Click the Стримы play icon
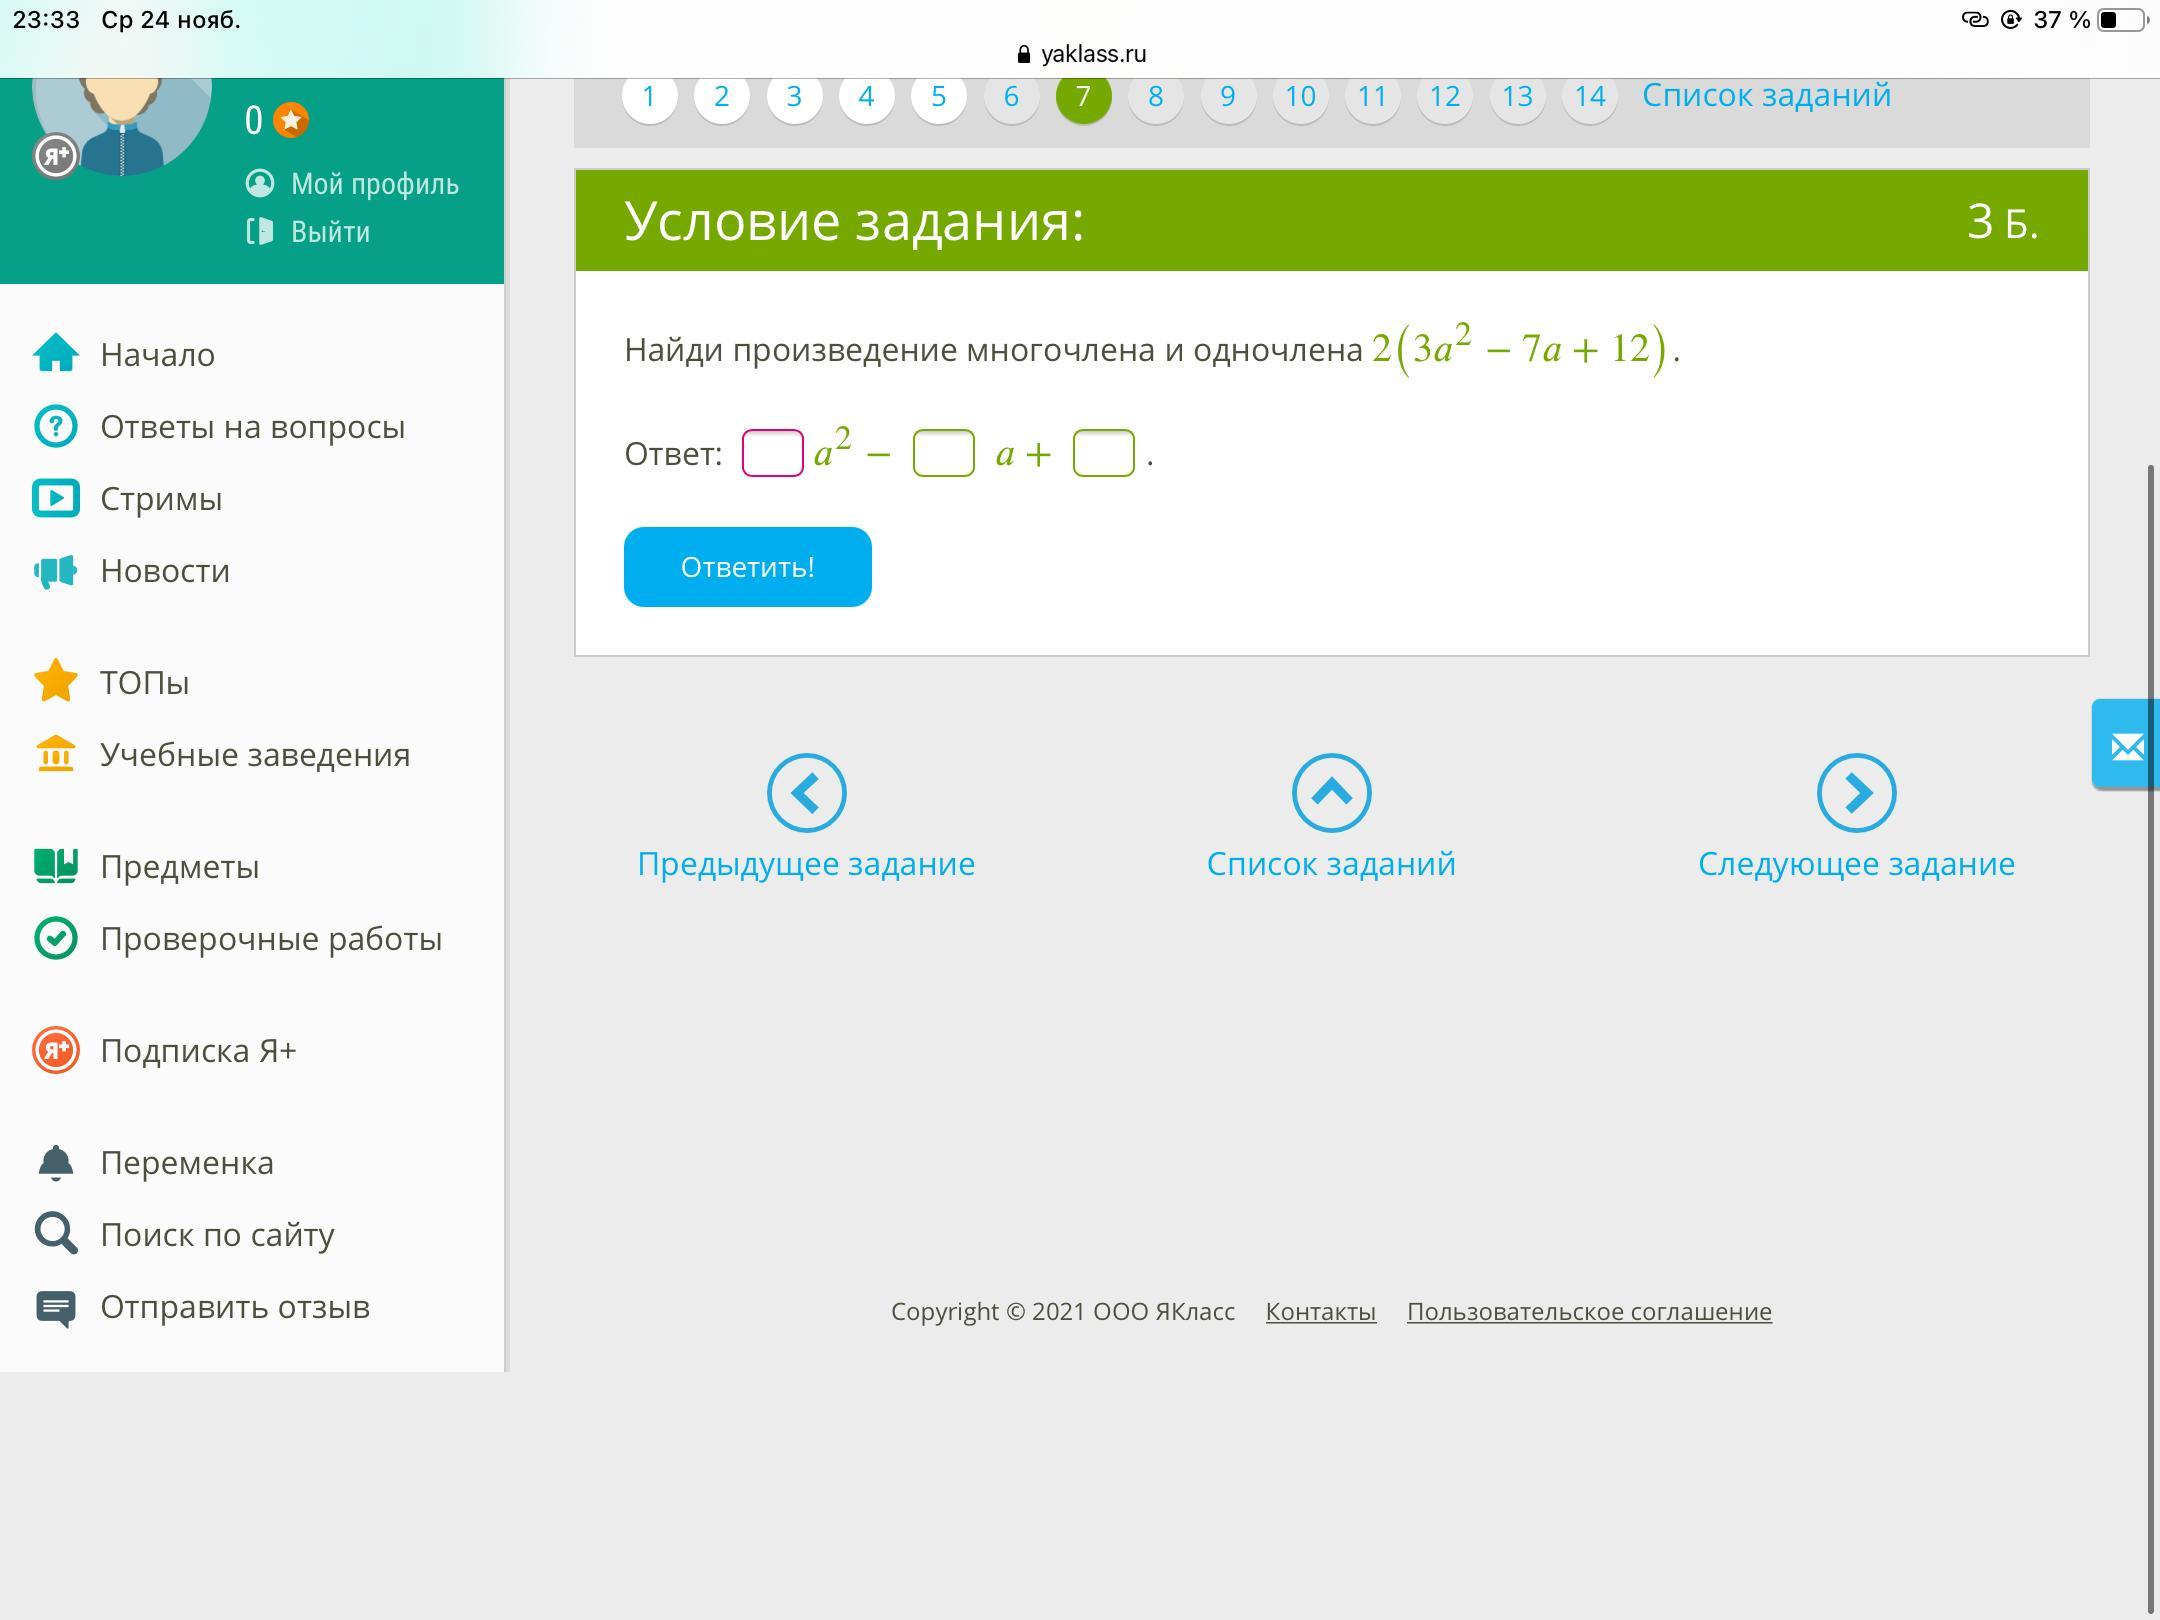The height and width of the screenshot is (1620, 2160). (x=56, y=499)
